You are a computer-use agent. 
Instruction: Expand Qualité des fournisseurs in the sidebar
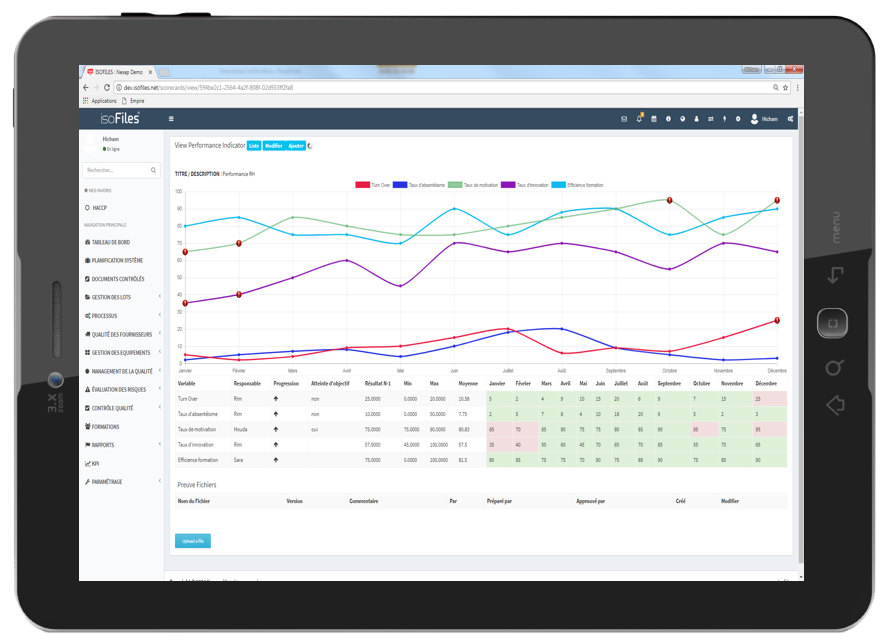[x=122, y=334]
